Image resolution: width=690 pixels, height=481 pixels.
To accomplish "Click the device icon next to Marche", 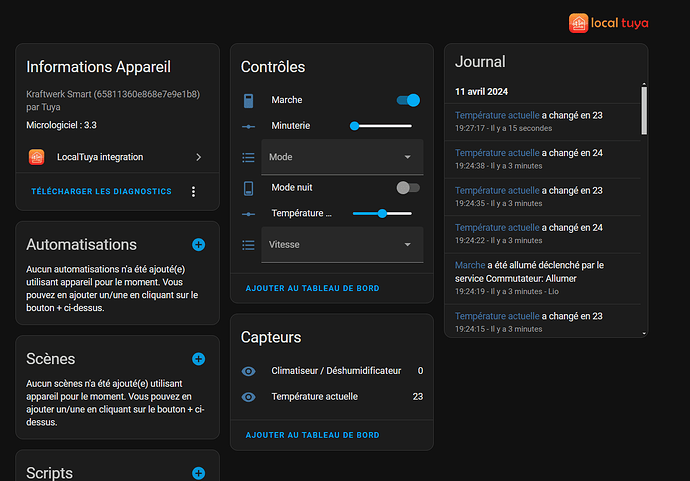I will coord(249,100).
